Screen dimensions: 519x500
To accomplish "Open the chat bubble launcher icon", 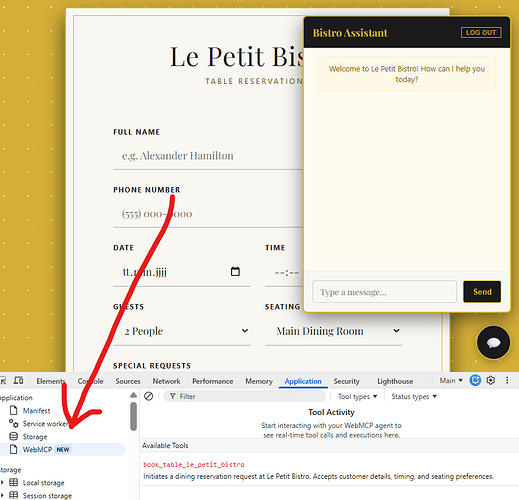I will [x=493, y=342].
